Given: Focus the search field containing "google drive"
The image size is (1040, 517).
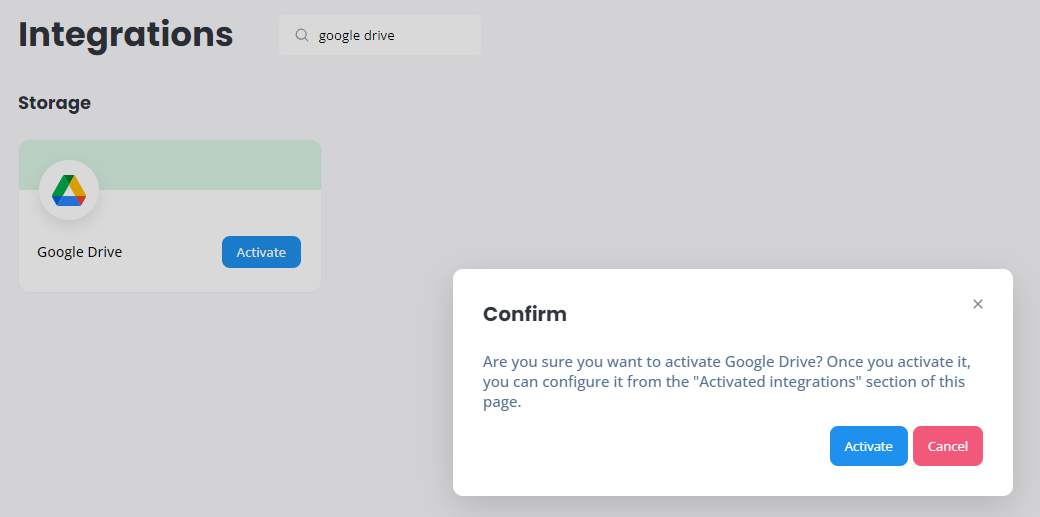Looking at the screenshot, I should (379, 35).
